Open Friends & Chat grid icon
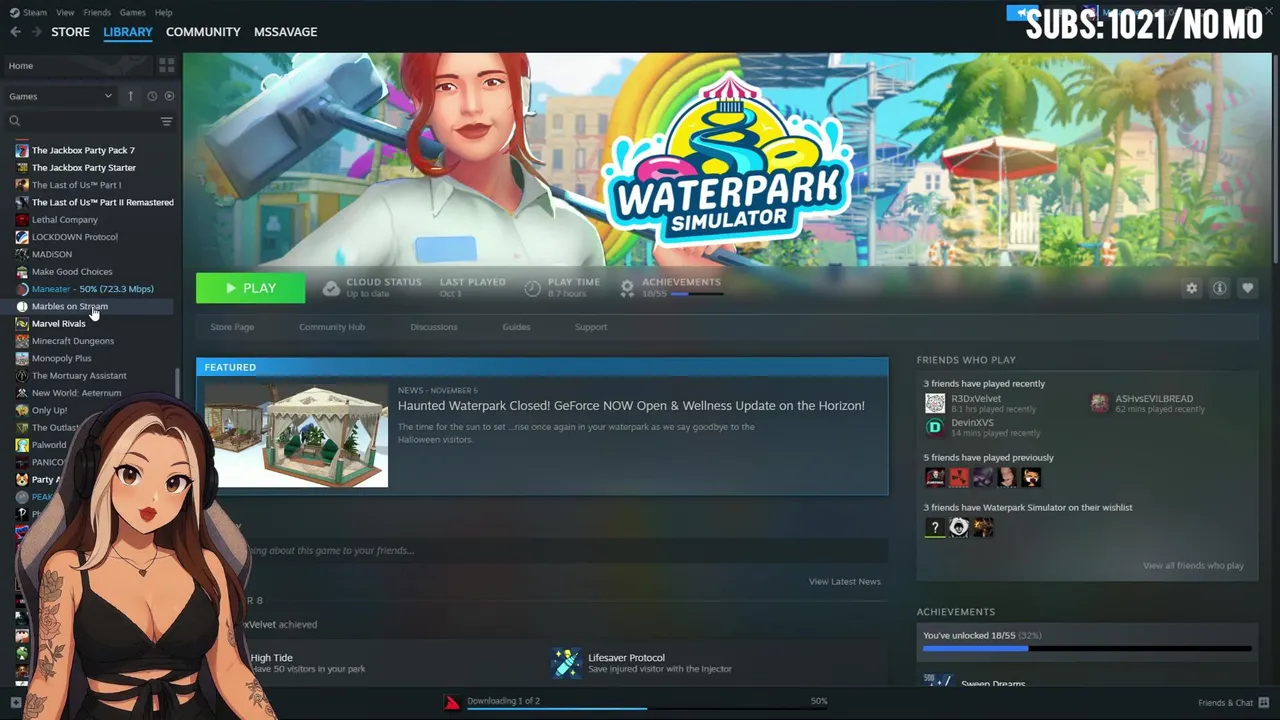 [x=1264, y=702]
